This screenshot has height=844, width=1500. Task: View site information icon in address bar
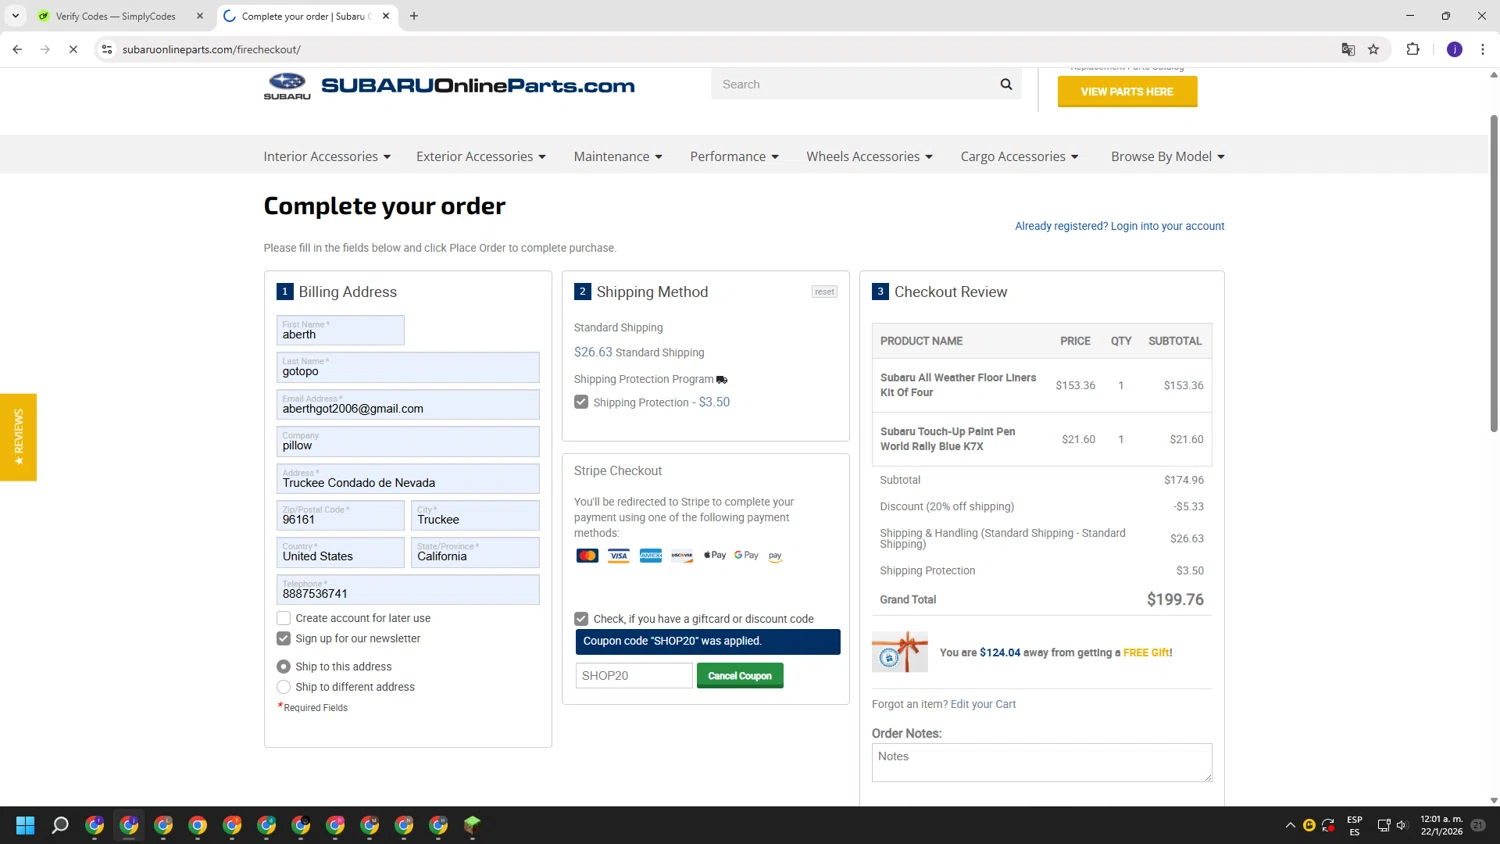pyautogui.click(x=107, y=49)
